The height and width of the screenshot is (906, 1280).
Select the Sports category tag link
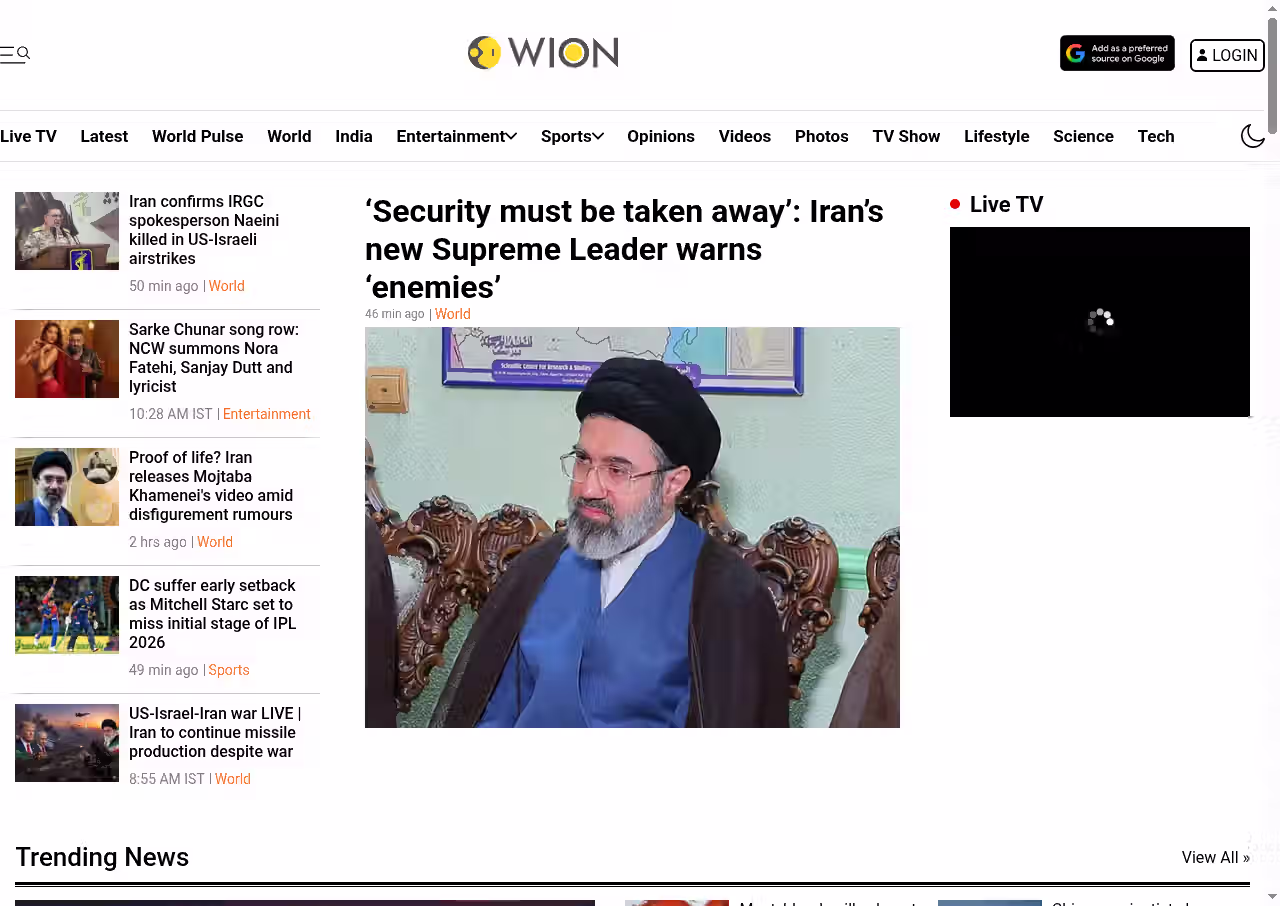point(229,670)
